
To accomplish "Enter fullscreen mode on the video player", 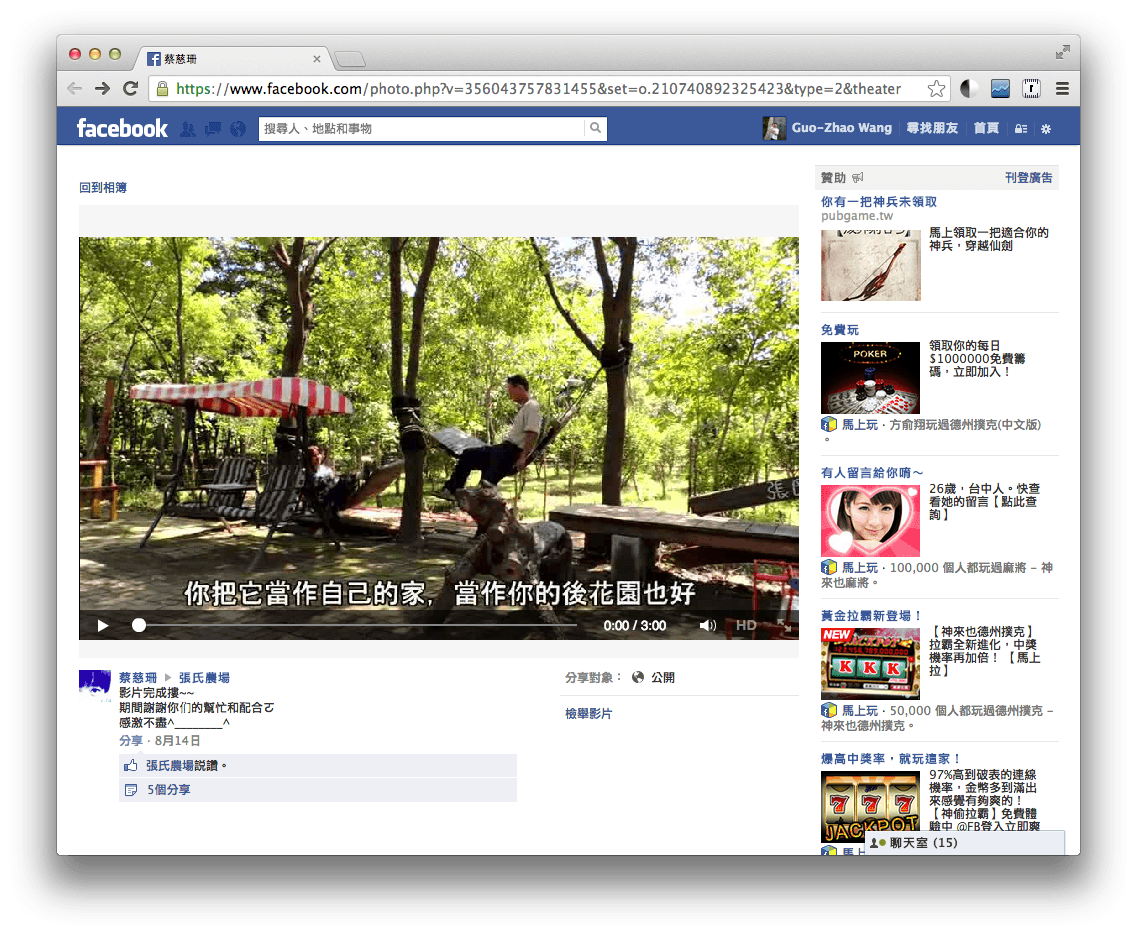I will pyautogui.click(x=783, y=626).
